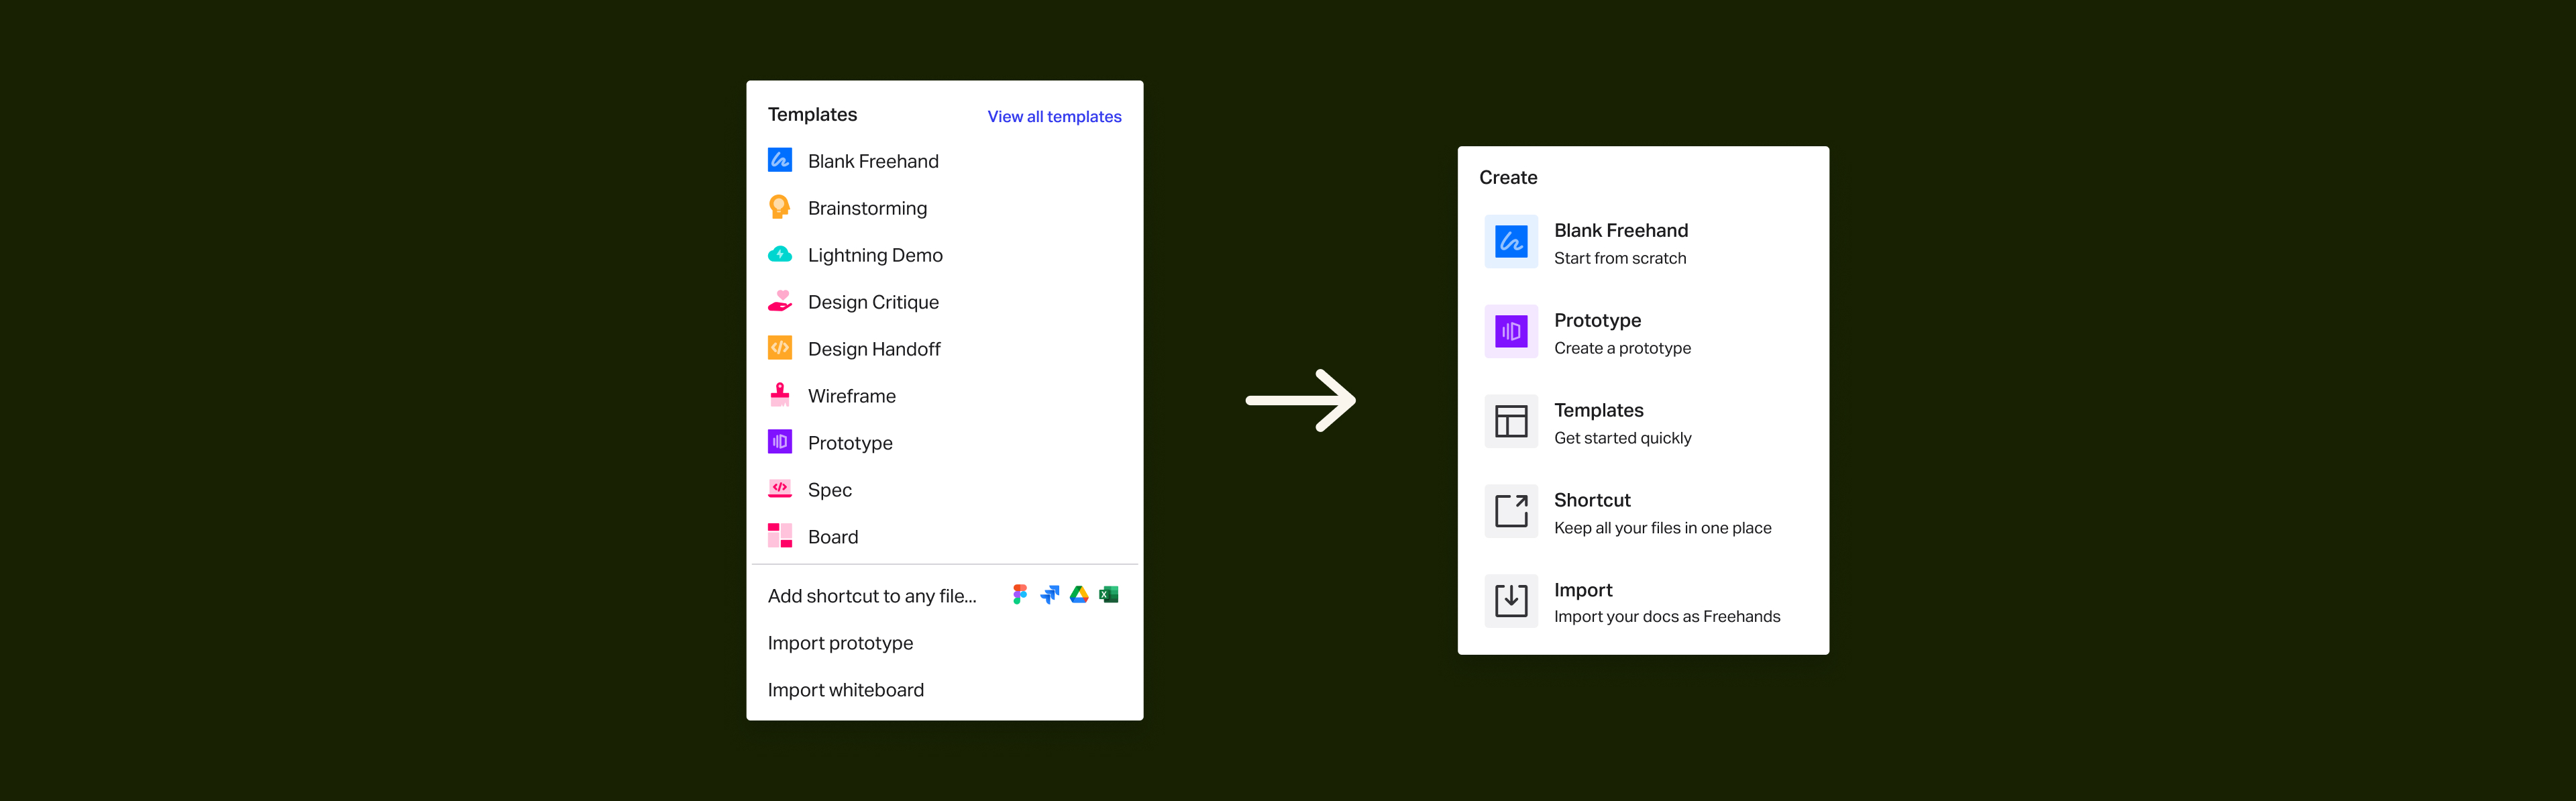Choose Import prototype menu entry

click(x=840, y=643)
